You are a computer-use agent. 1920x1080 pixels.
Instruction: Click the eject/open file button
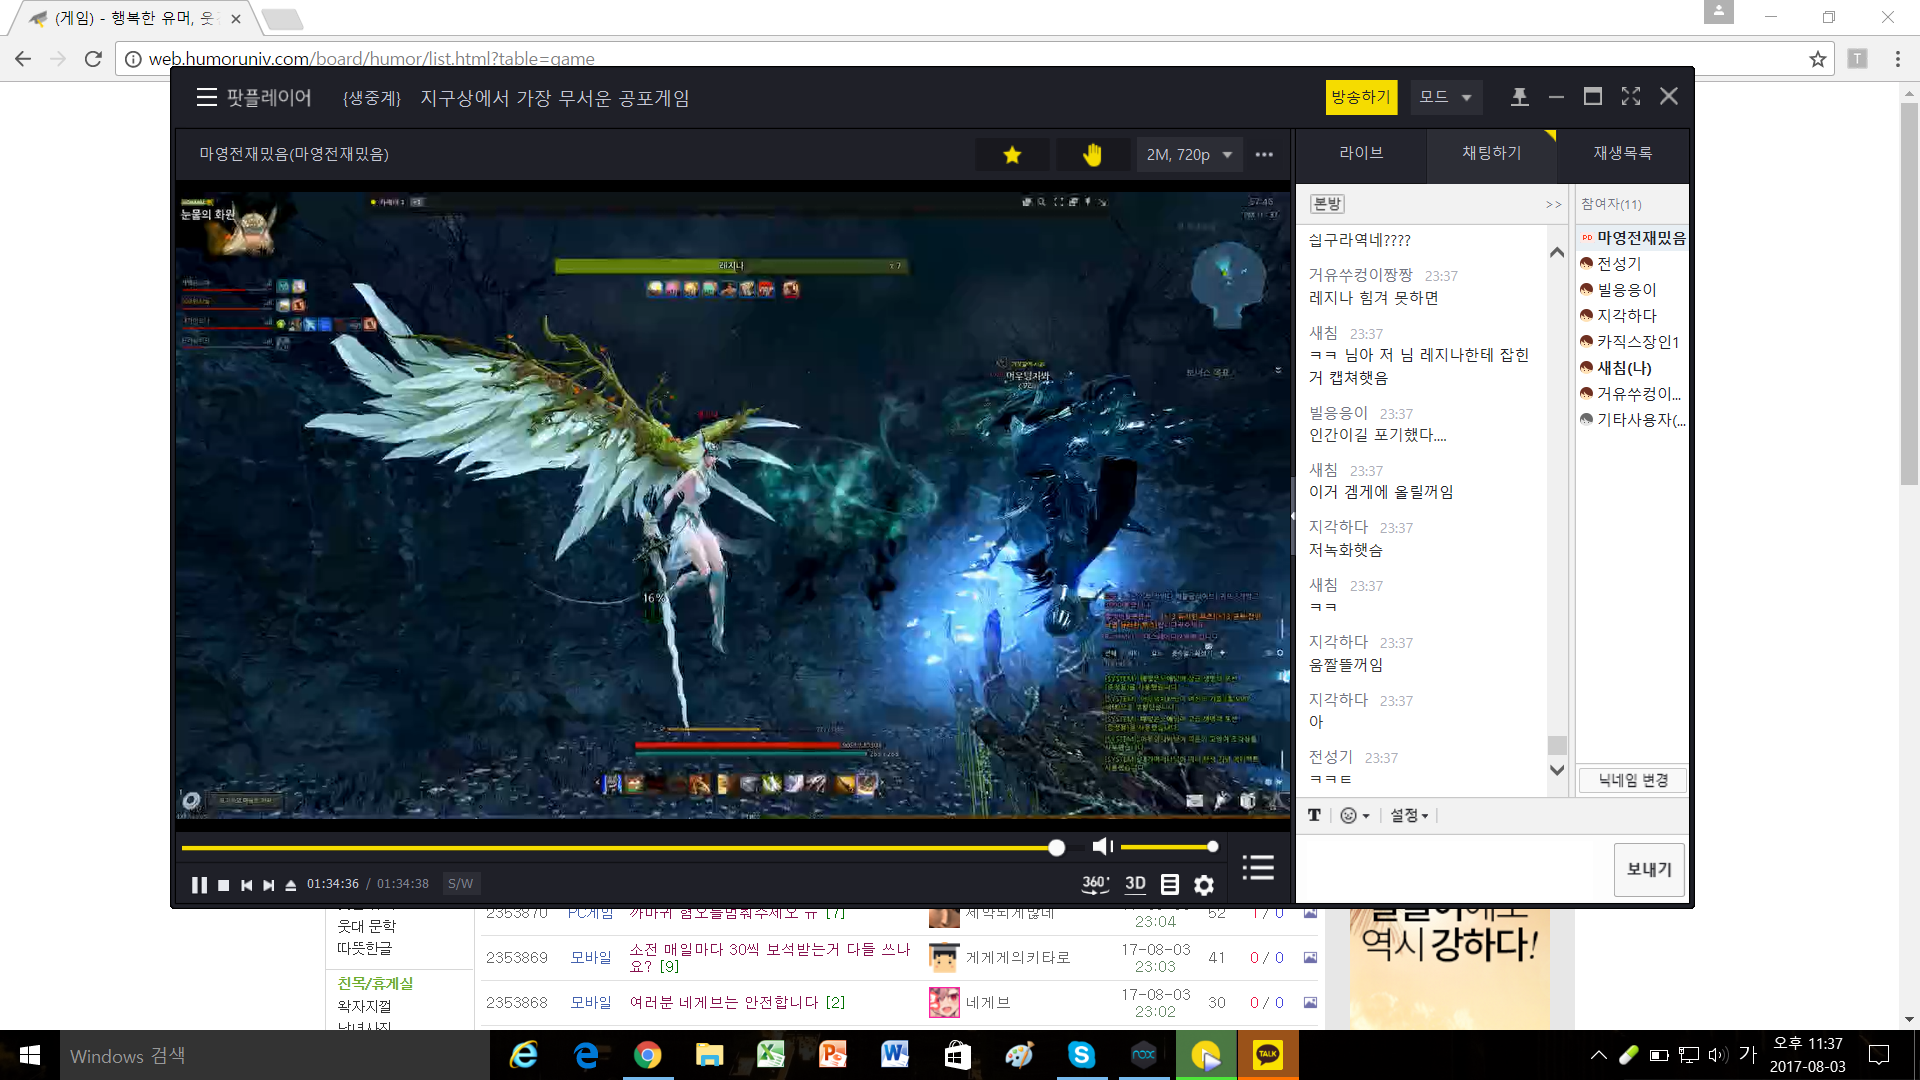[291, 885]
